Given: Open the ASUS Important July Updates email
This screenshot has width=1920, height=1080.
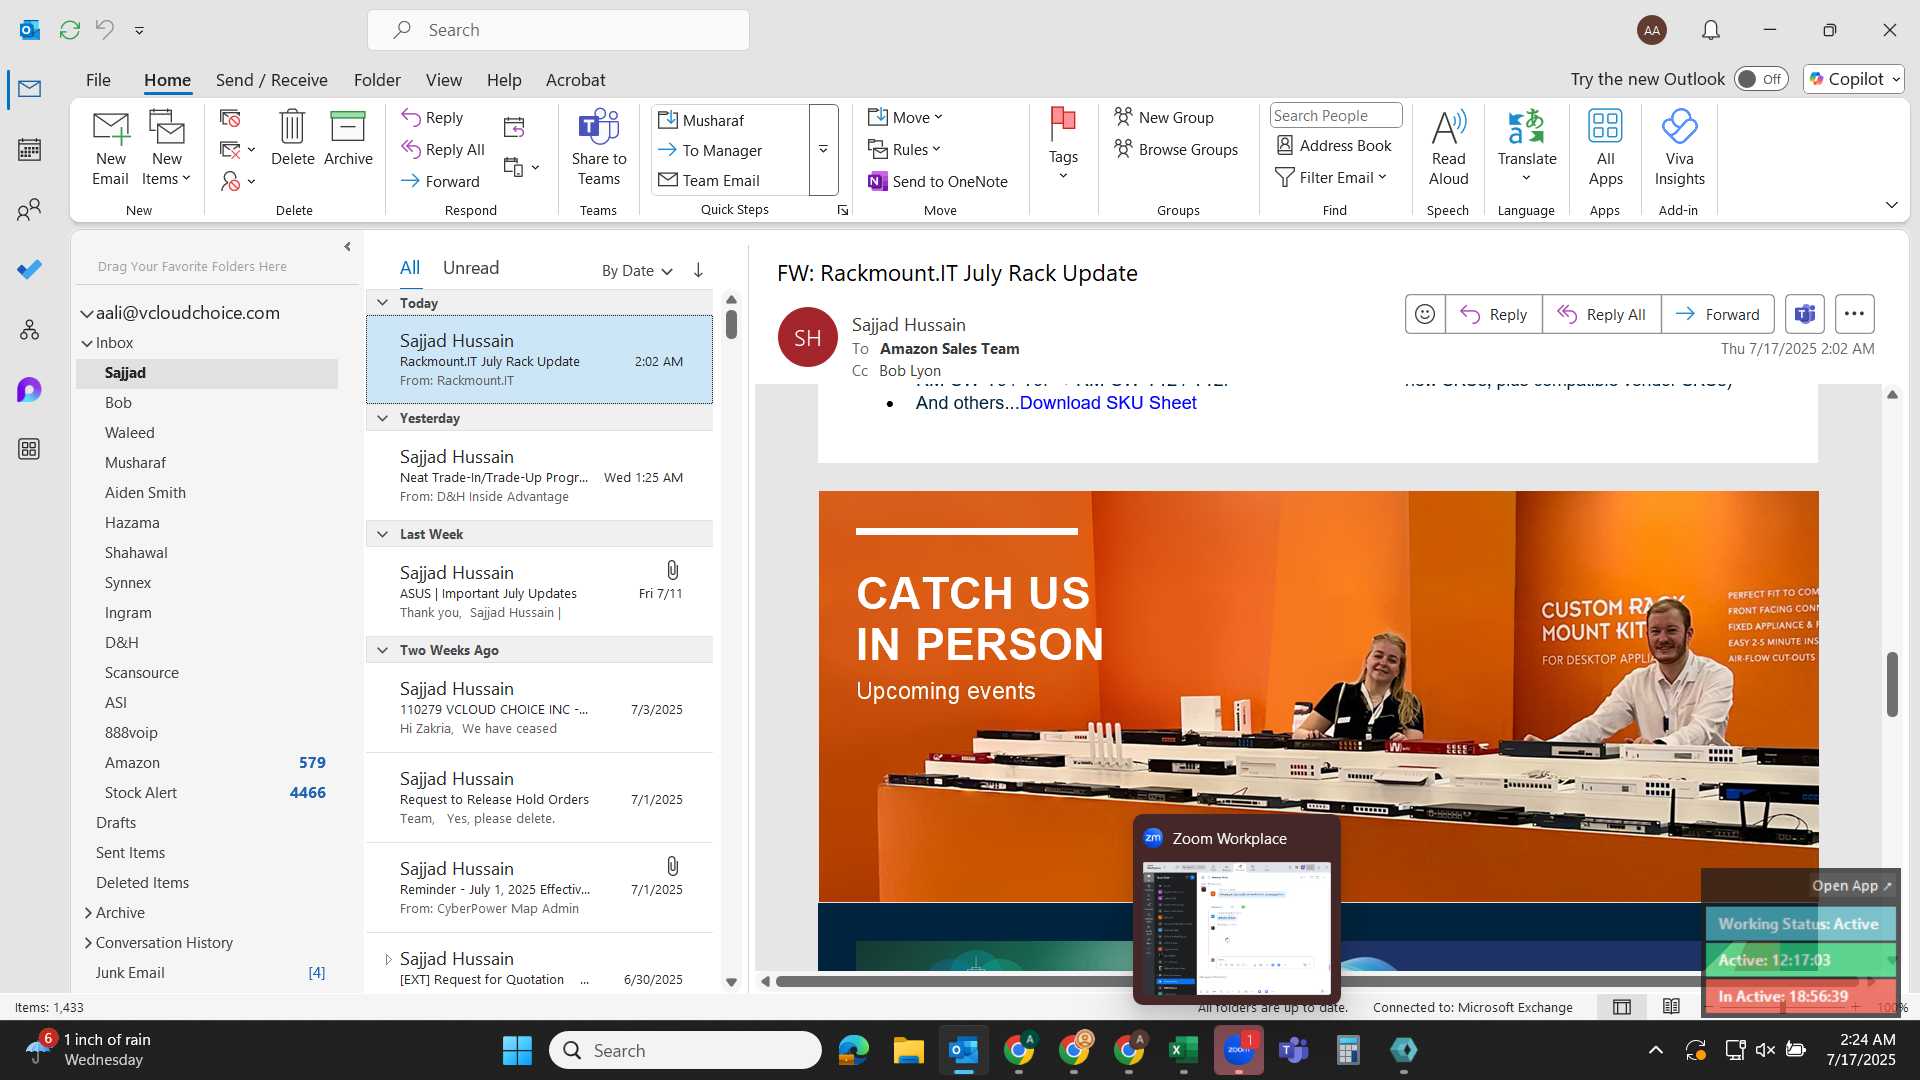Looking at the screenshot, I should coord(539,592).
